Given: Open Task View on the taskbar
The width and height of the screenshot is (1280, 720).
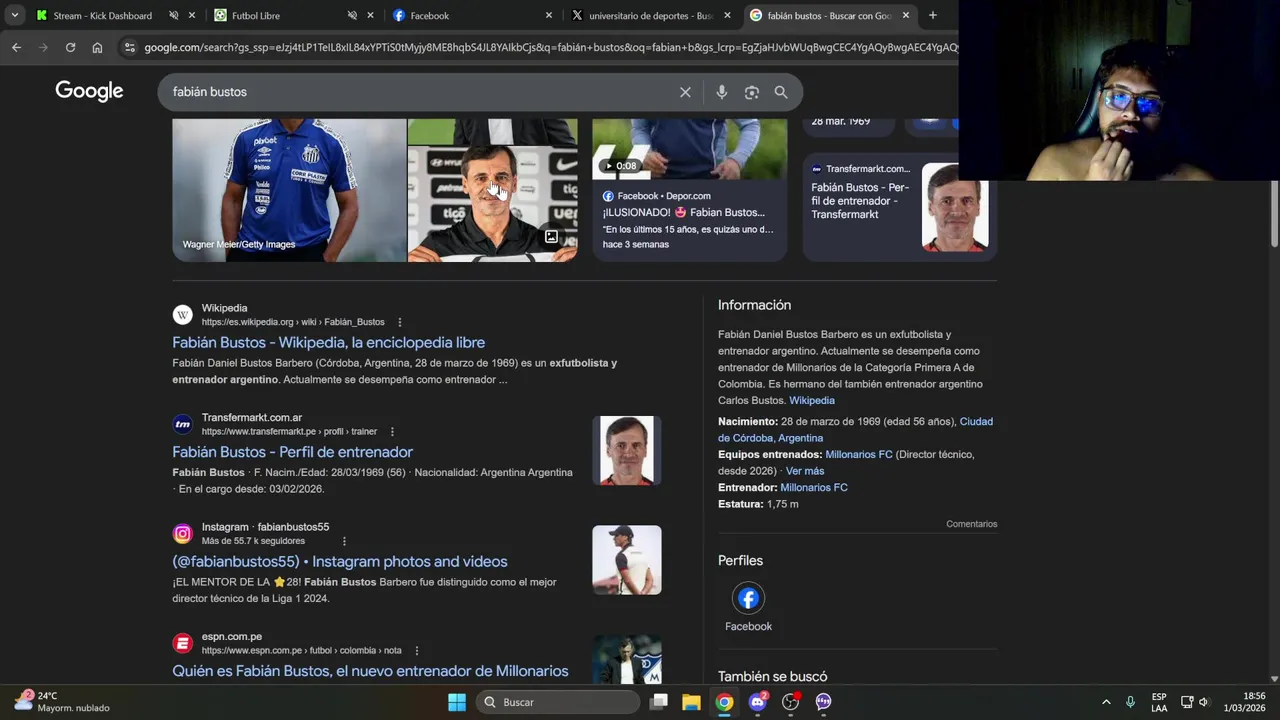Looking at the screenshot, I should pos(658,702).
